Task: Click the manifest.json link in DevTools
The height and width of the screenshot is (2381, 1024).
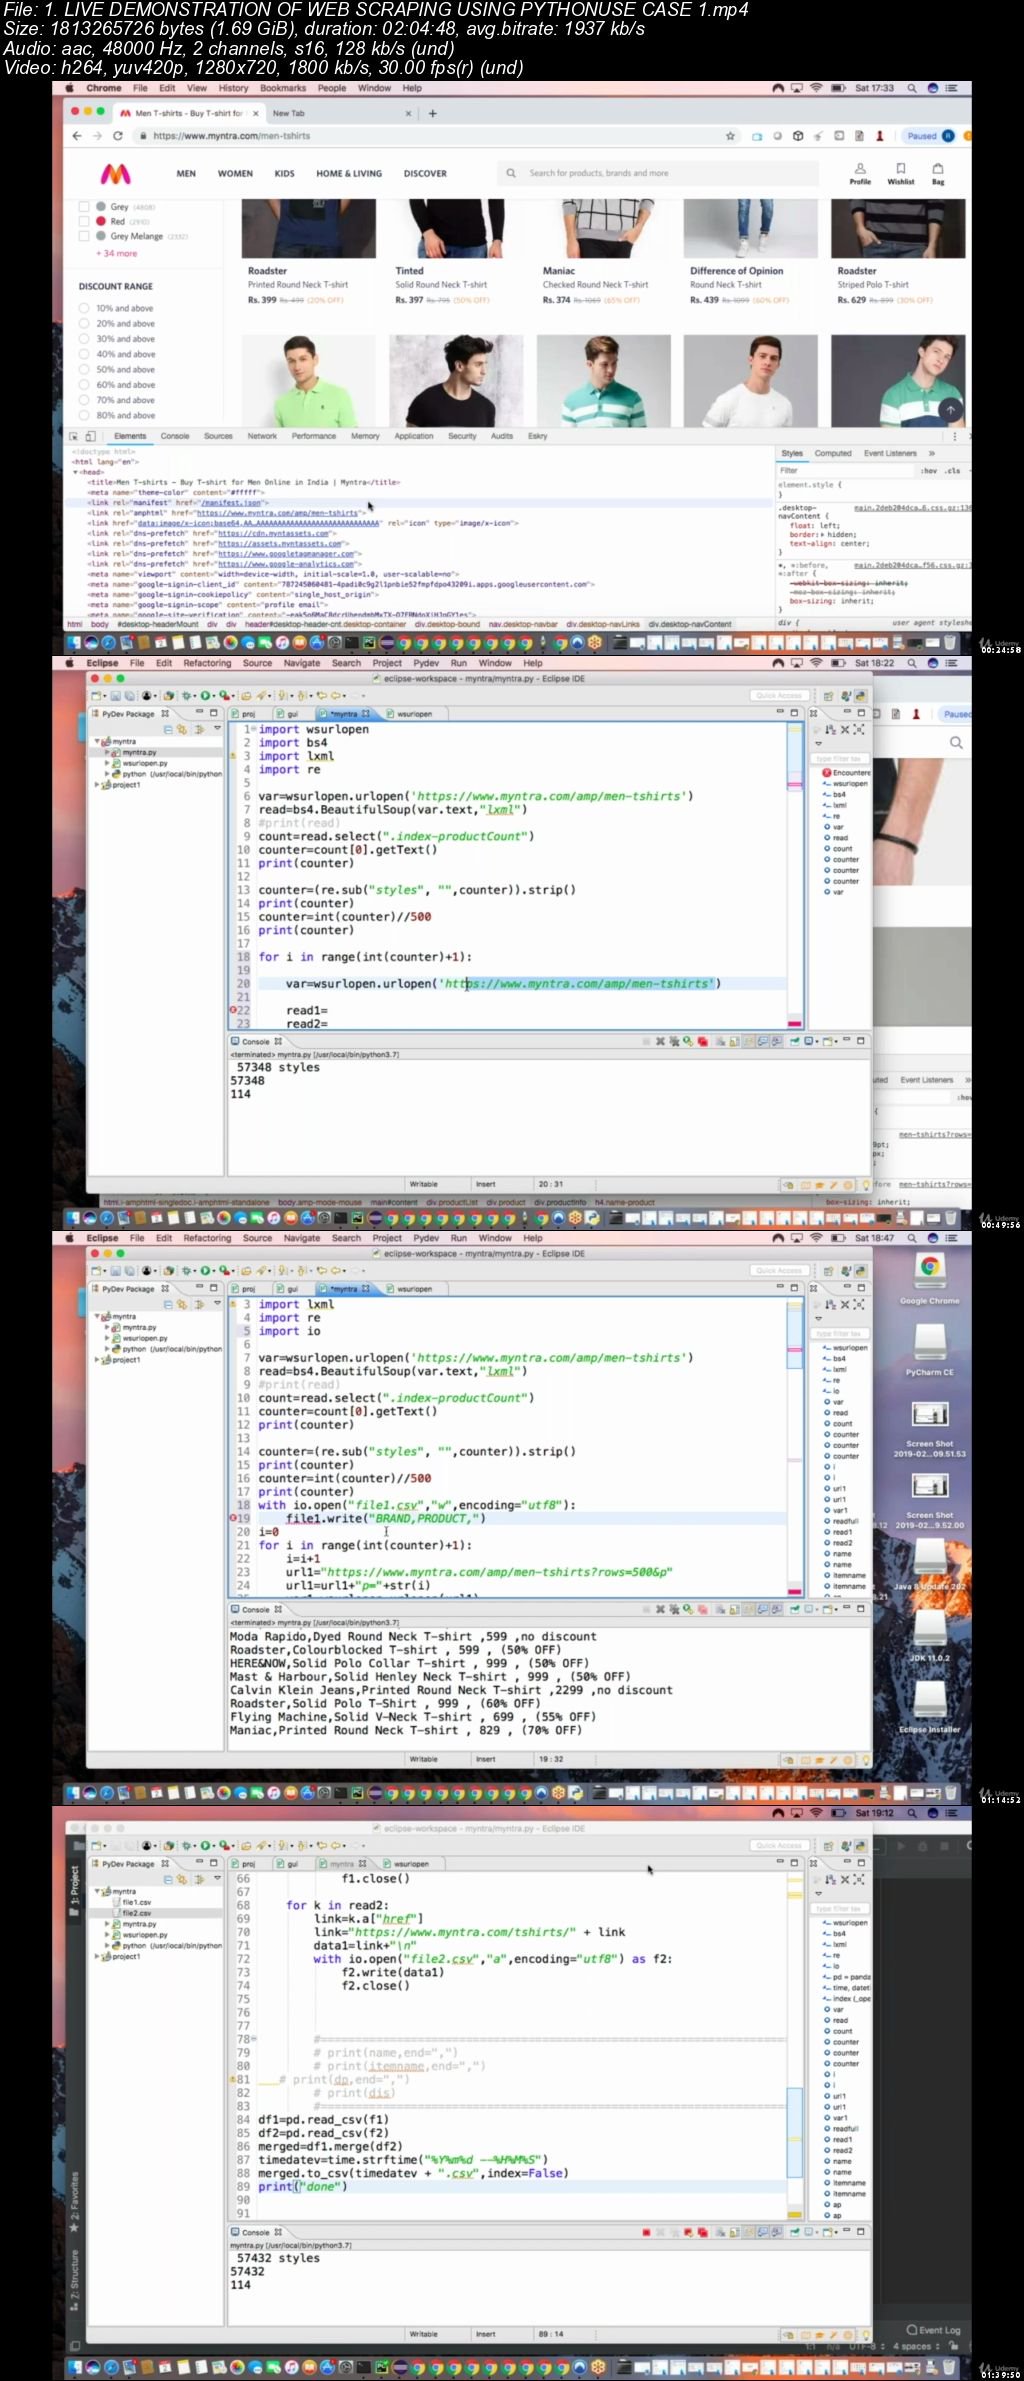Action: [231, 503]
